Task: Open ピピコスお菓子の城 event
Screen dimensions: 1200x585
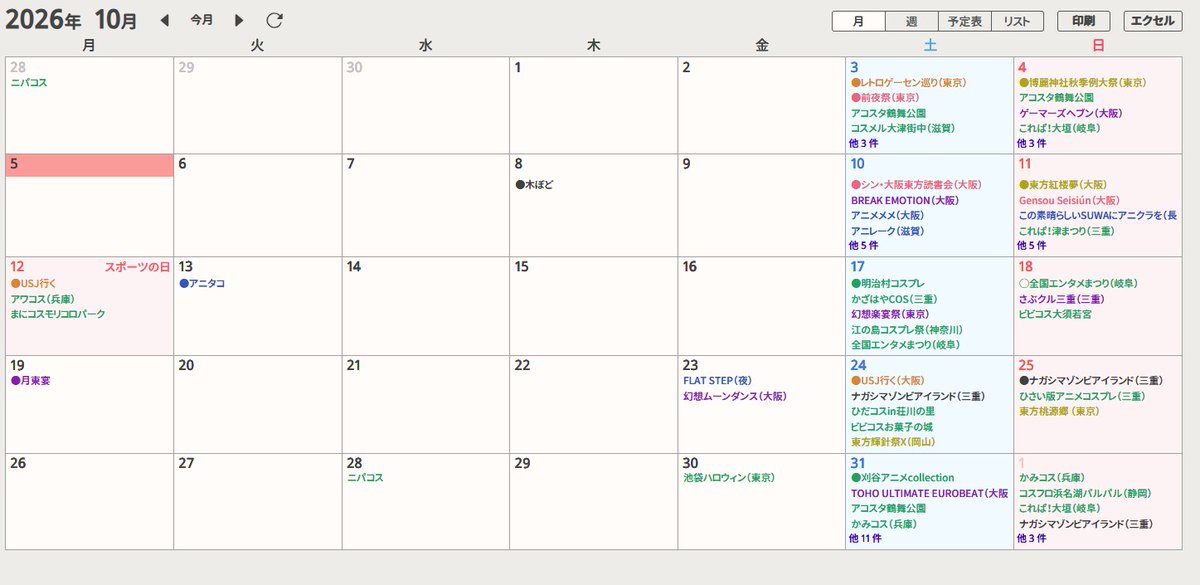Action: (x=892, y=427)
